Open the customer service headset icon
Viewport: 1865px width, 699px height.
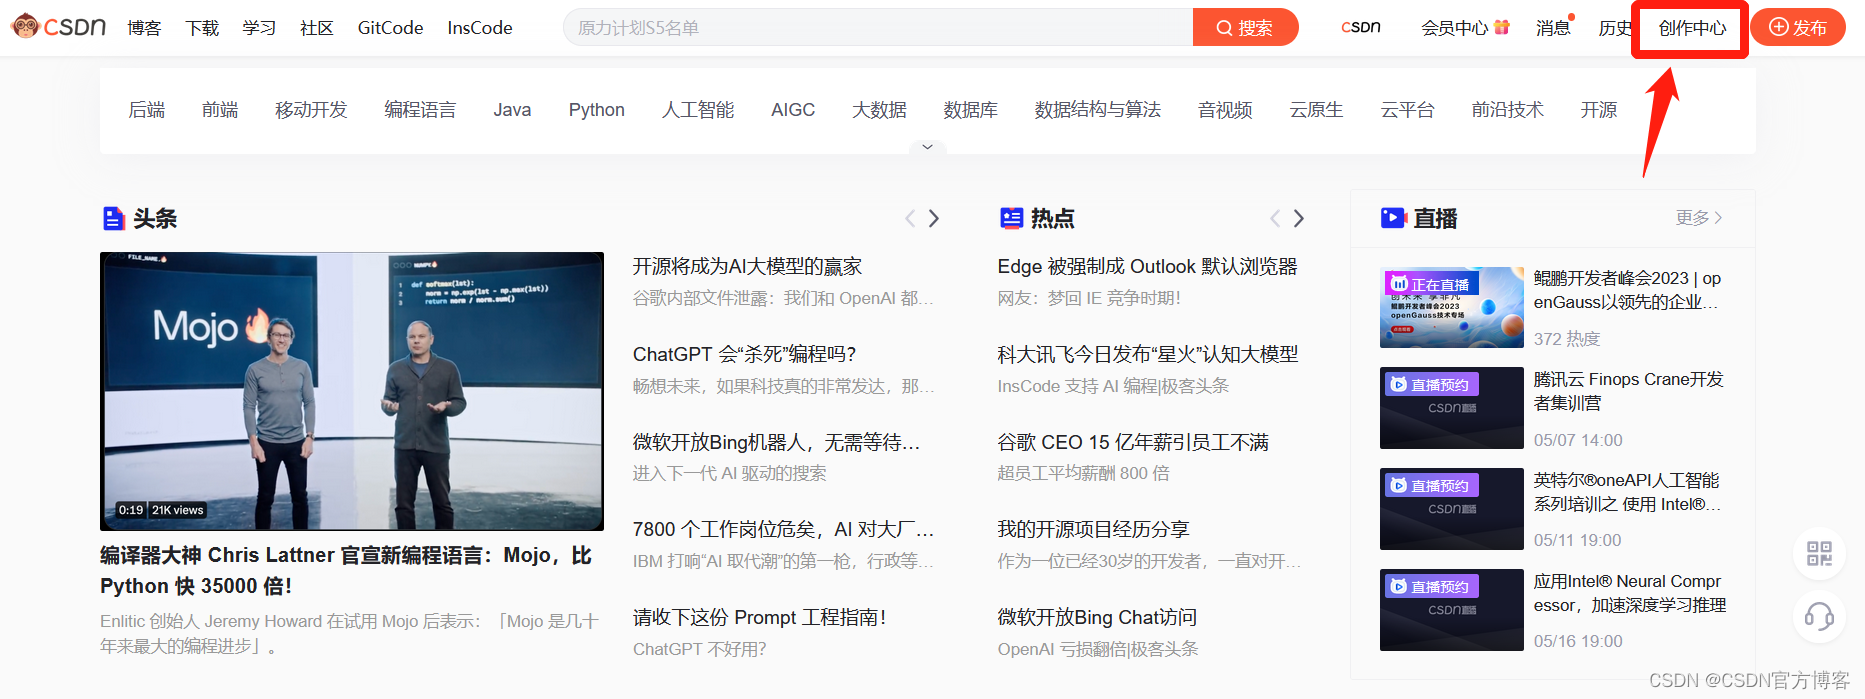[x=1819, y=616]
